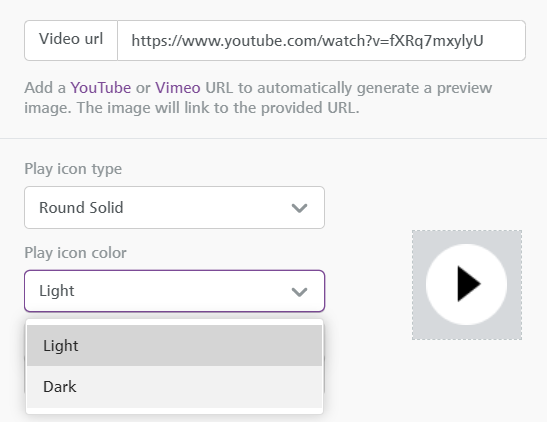Screen dimensions: 547x422
Task: Click chevron arrow on Round Solid dropdown
Action: pos(299,208)
